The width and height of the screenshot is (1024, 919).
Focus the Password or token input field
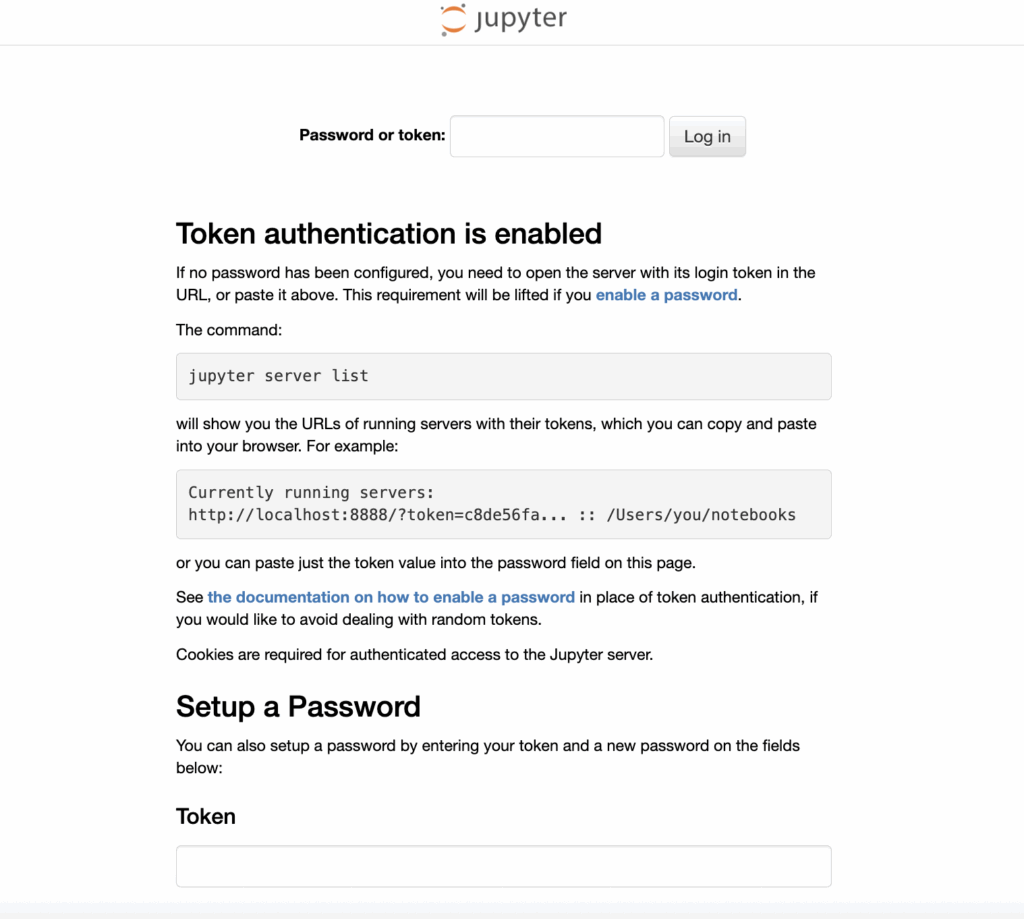point(557,136)
